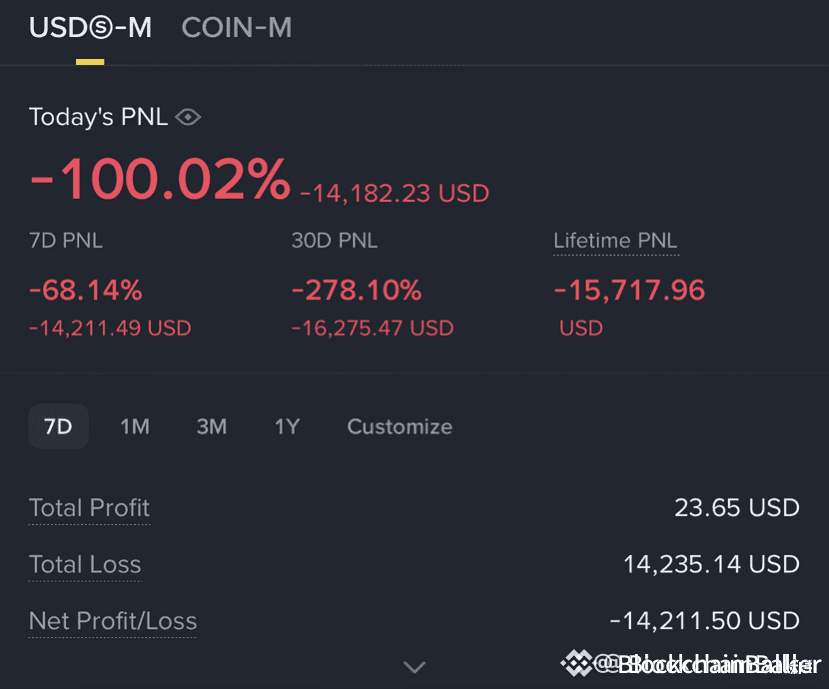Screen dimensions: 829x689
Task: Select the 1M time range
Action: 135,427
